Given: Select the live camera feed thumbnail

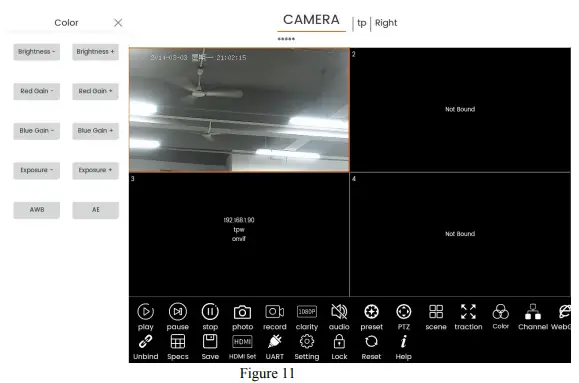Looking at the screenshot, I should click(x=239, y=110).
